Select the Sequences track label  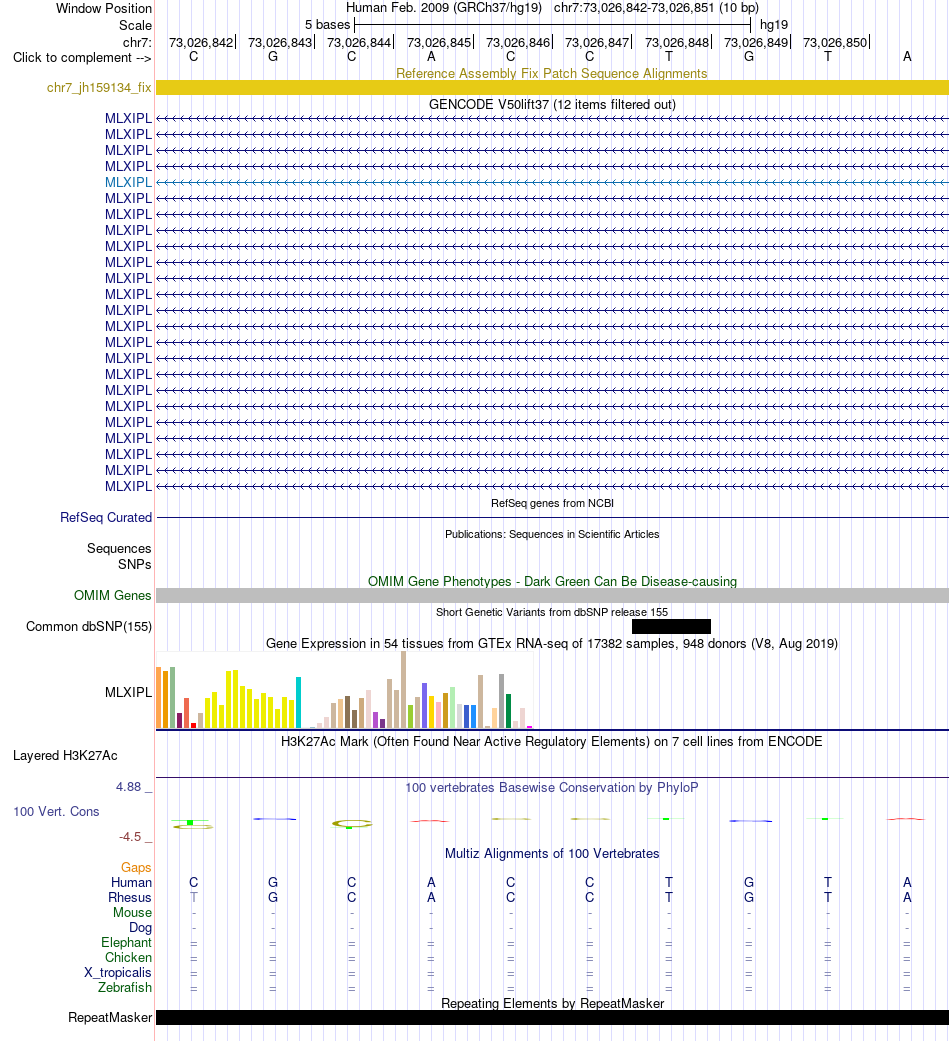119,548
